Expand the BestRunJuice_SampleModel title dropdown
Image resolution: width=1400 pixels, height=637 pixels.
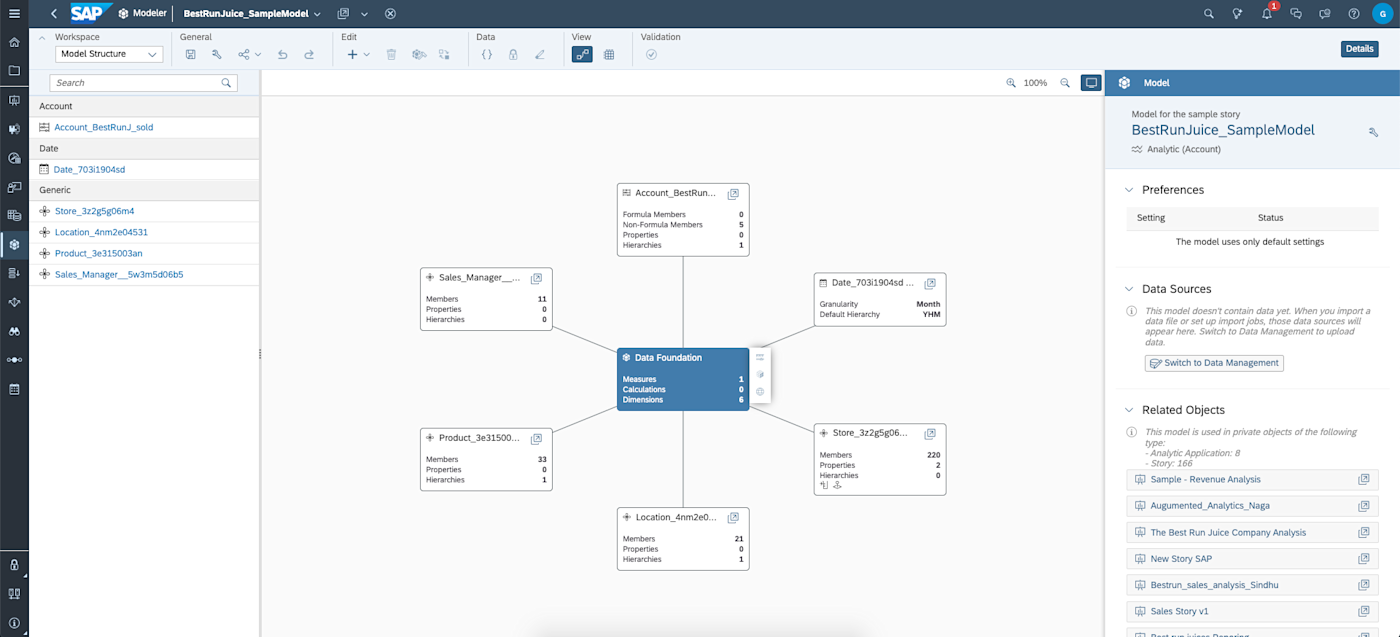317,14
